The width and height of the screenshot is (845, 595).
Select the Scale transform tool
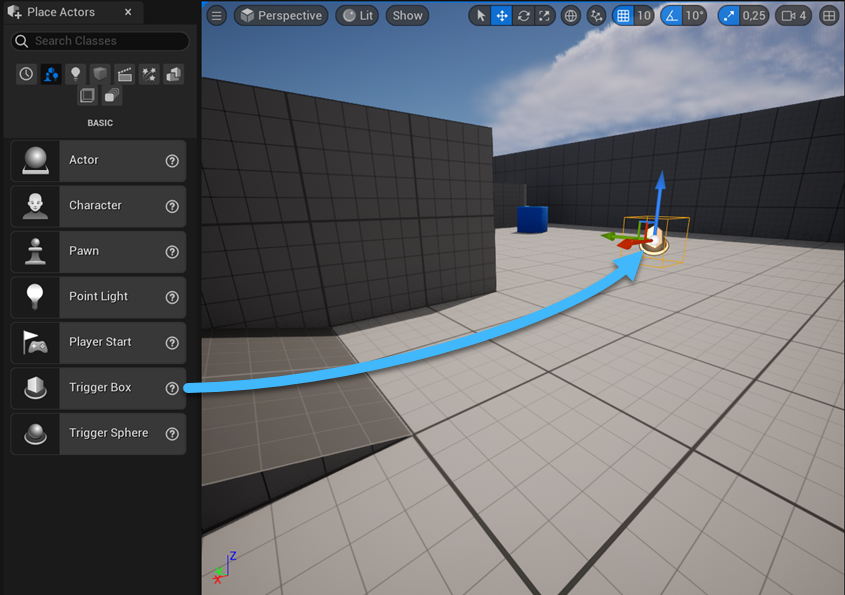[544, 16]
